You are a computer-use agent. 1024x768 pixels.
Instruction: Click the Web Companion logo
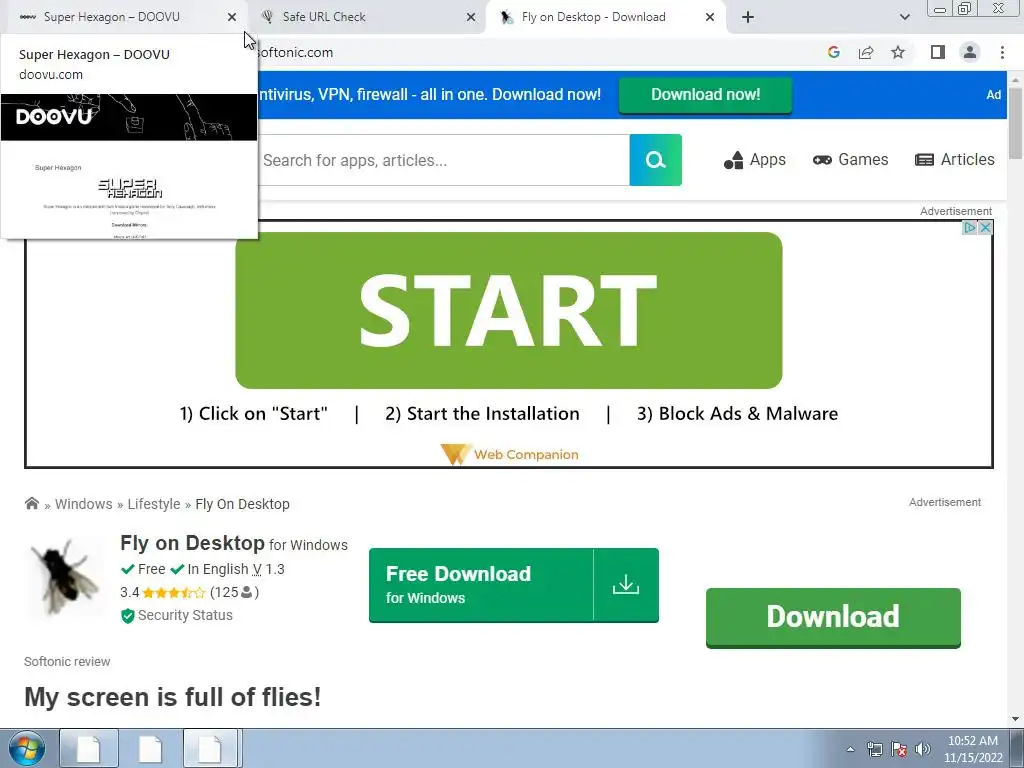click(509, 455)
